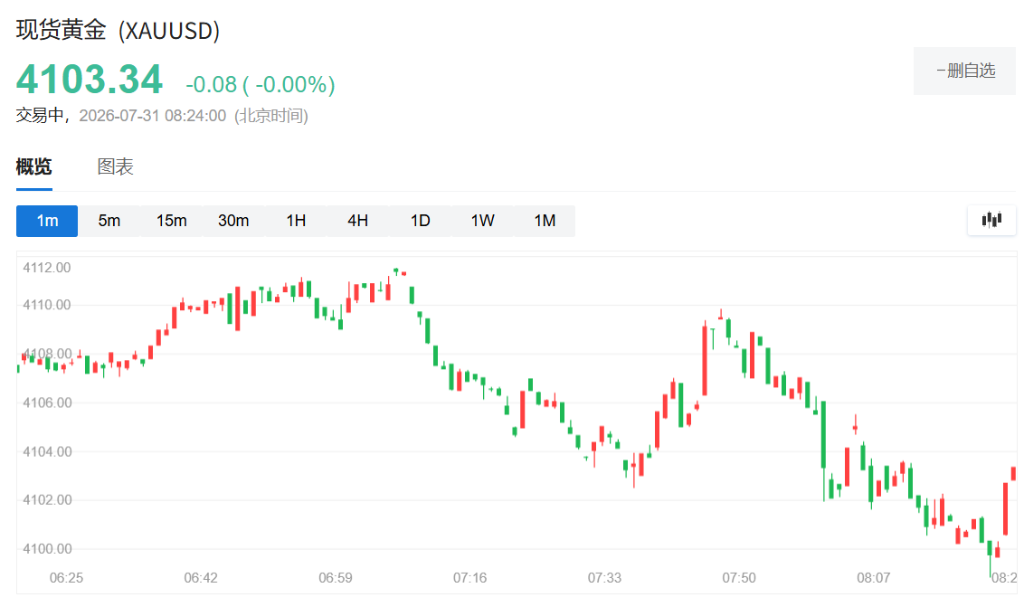Click the tall red candle before 07:50

point(705,358)
